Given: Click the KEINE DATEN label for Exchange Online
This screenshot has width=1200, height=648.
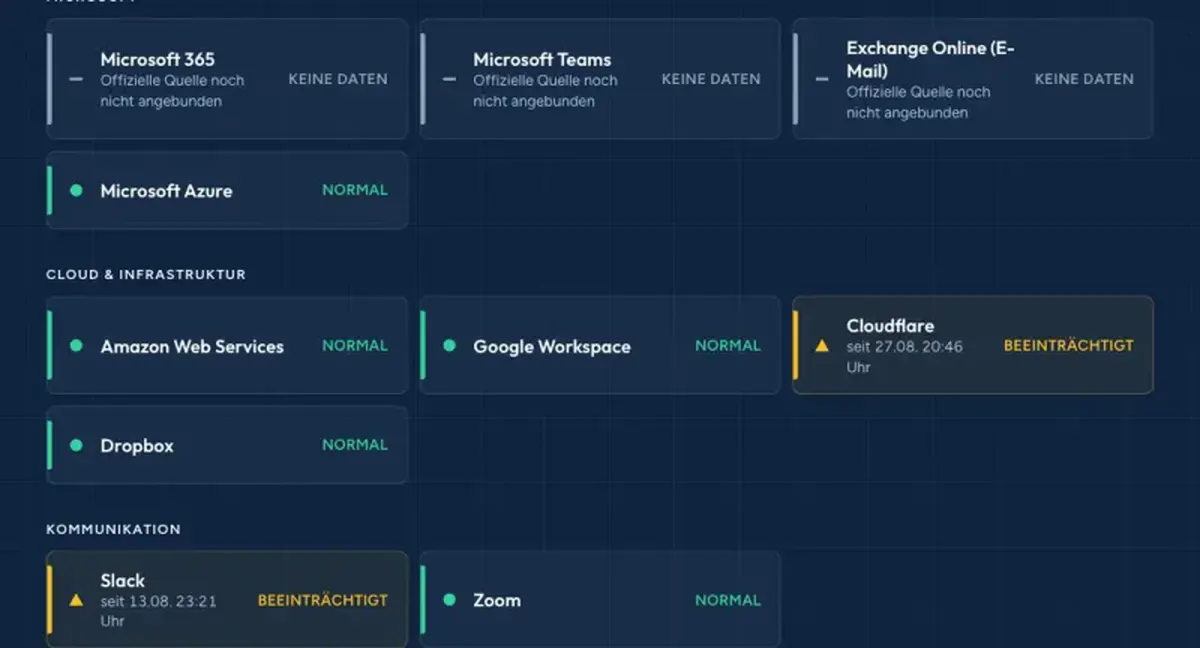Looking at the screenshot, I should [1084, 79].
